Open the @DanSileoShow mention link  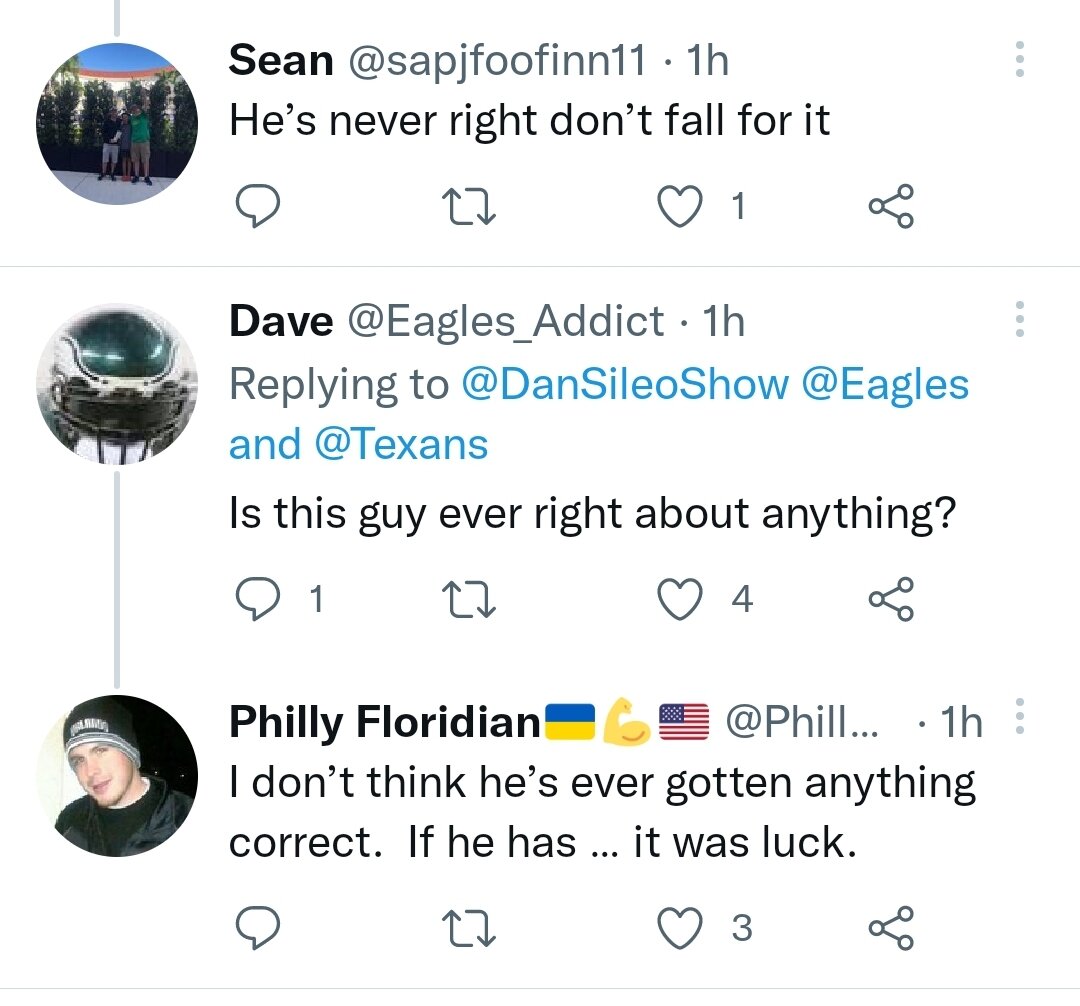pyautogui.click(x=624, y=385)
